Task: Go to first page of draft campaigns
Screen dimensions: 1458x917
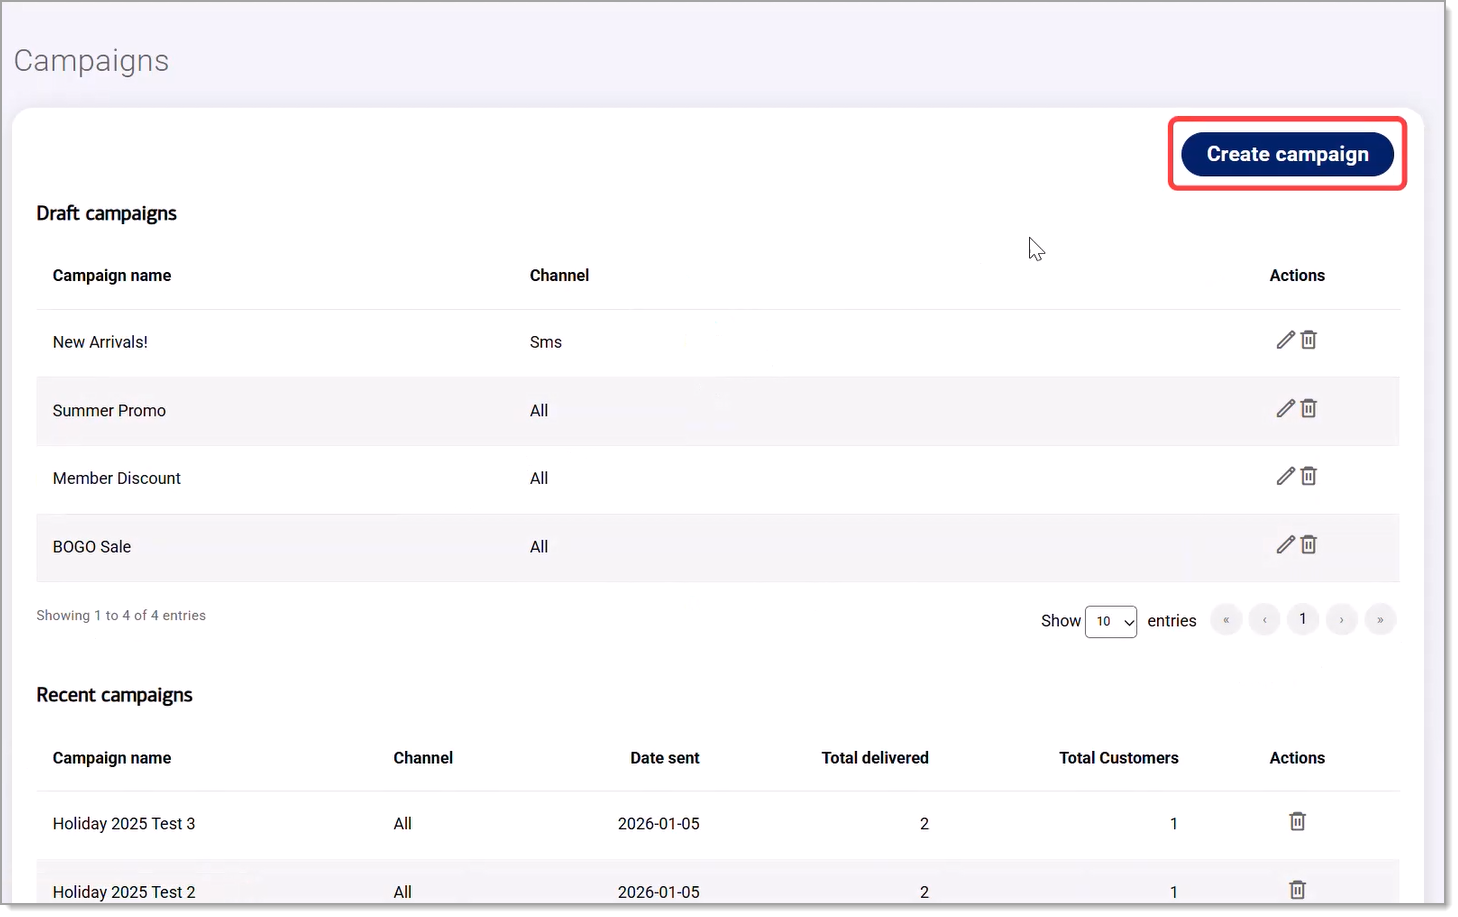Action: [x=1226, y=620]
